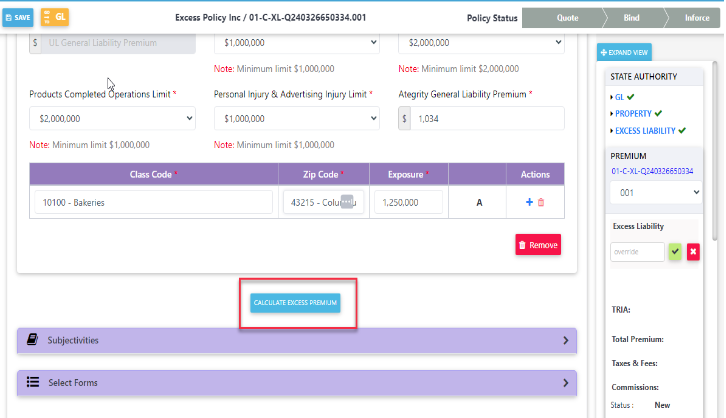Expand the Subjectivities section chevron
726x418 pixels.
tap(565, 340)
